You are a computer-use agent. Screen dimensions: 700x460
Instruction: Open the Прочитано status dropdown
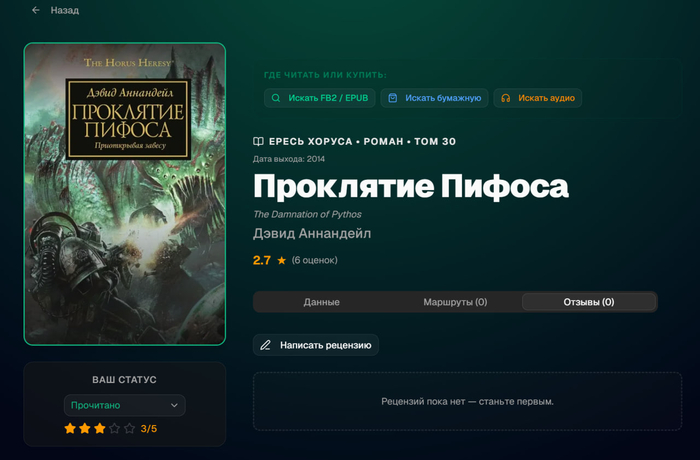coord(125,405)
